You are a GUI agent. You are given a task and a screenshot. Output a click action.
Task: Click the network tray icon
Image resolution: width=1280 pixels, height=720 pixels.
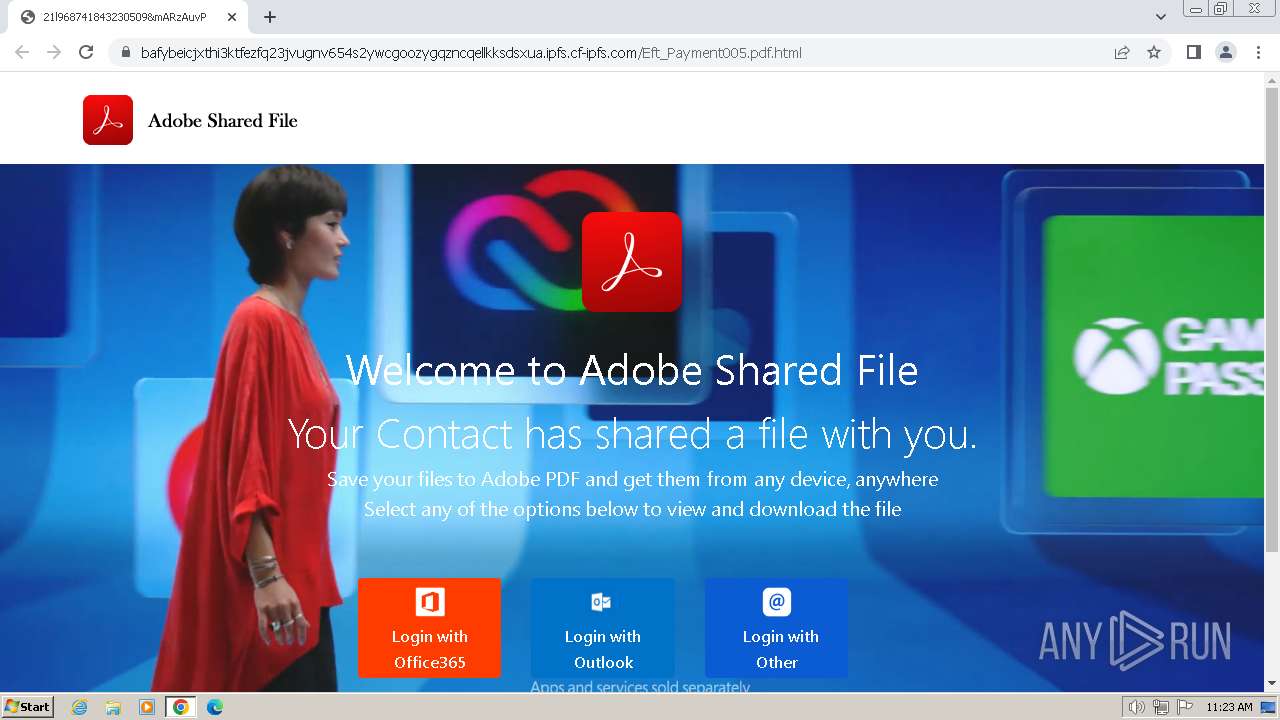click(1161, 707)
